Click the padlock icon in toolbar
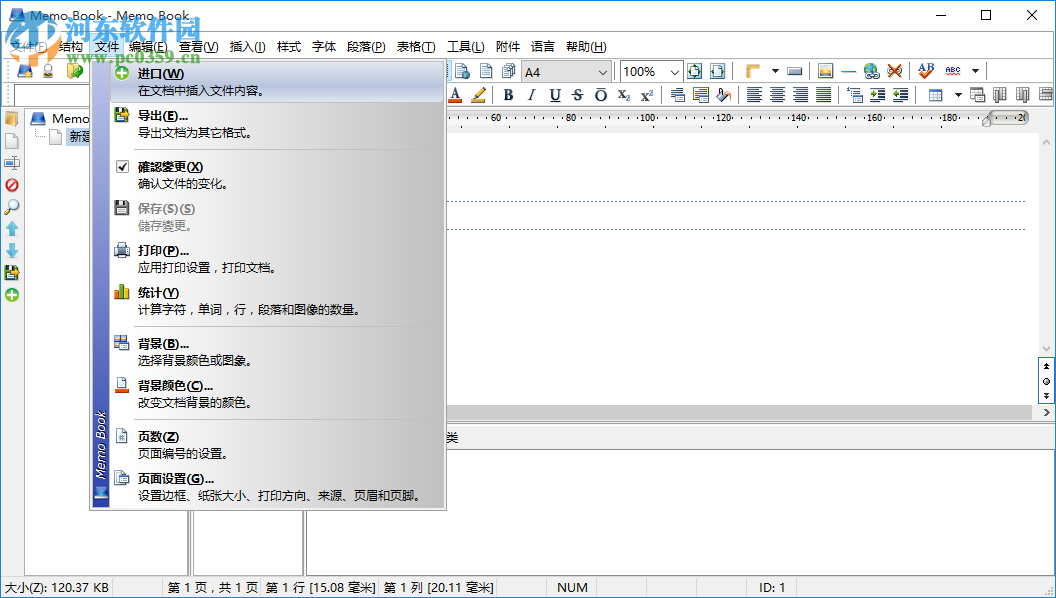The image size is (1056, 598). coord(48,71)
